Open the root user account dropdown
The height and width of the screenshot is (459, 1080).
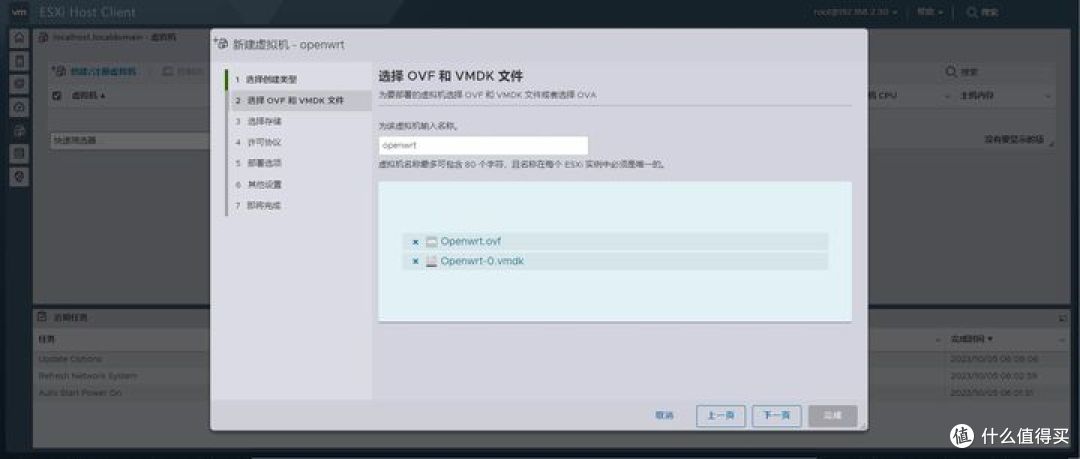pyautogui.click(x=855, y=12)
